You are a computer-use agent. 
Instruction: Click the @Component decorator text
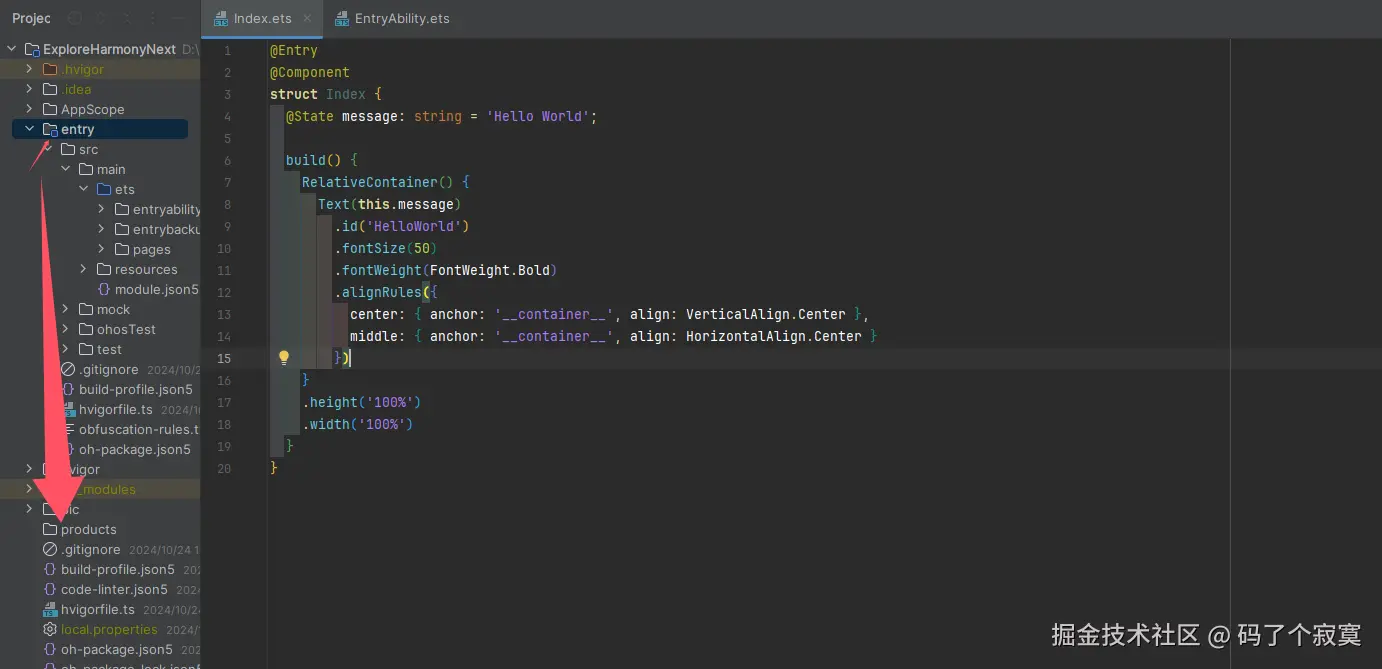pos(310,72)
